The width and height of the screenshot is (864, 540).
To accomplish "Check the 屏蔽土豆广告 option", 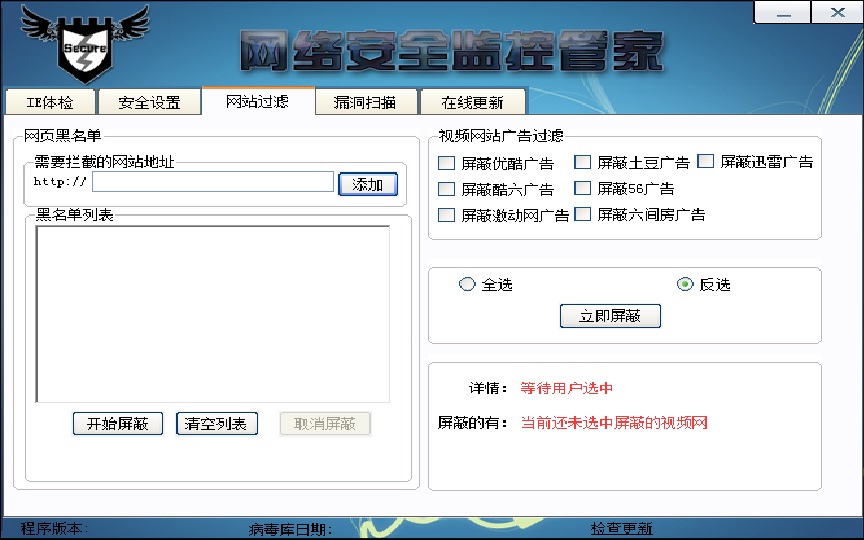I will pyautogui.click(x=583, y=162).
